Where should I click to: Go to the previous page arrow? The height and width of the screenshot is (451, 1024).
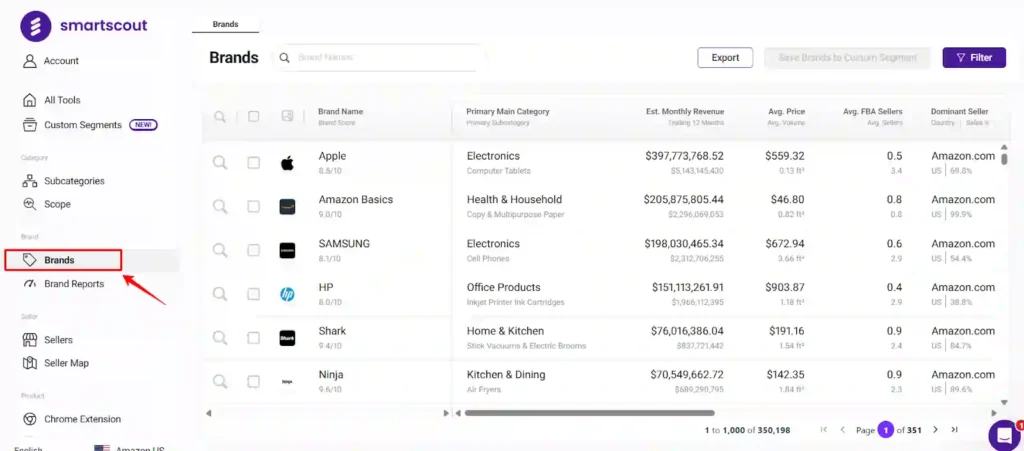[842, 429]
